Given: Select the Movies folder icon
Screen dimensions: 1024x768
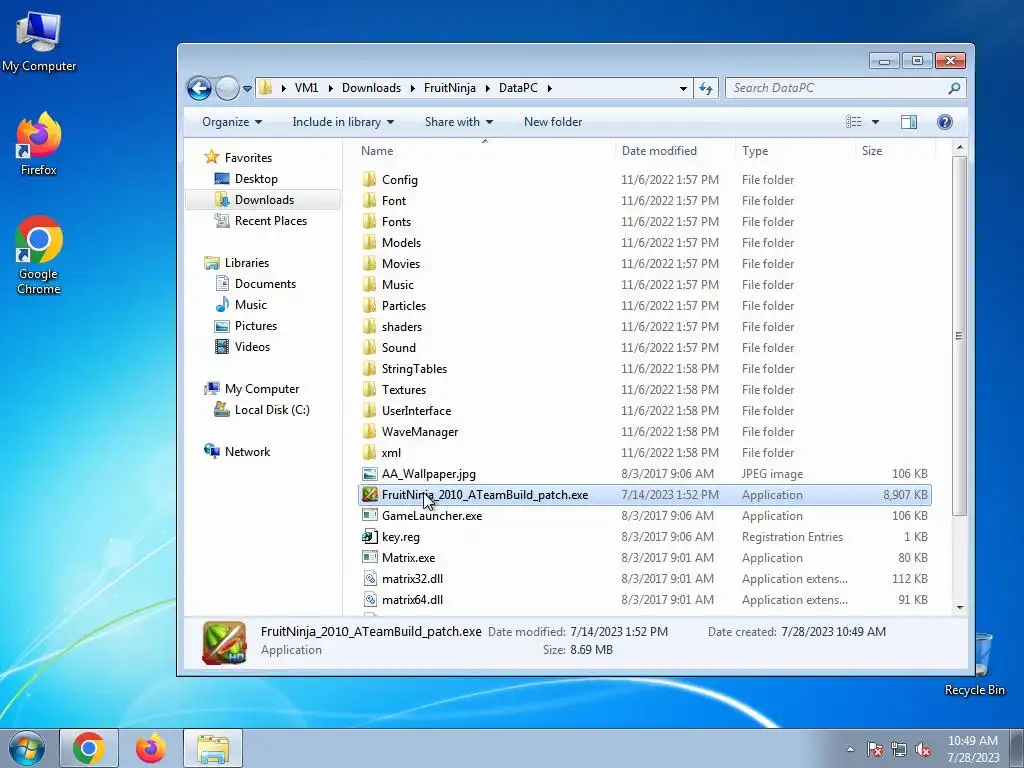Looking at the screenshot, I should (x=370, y=263).
